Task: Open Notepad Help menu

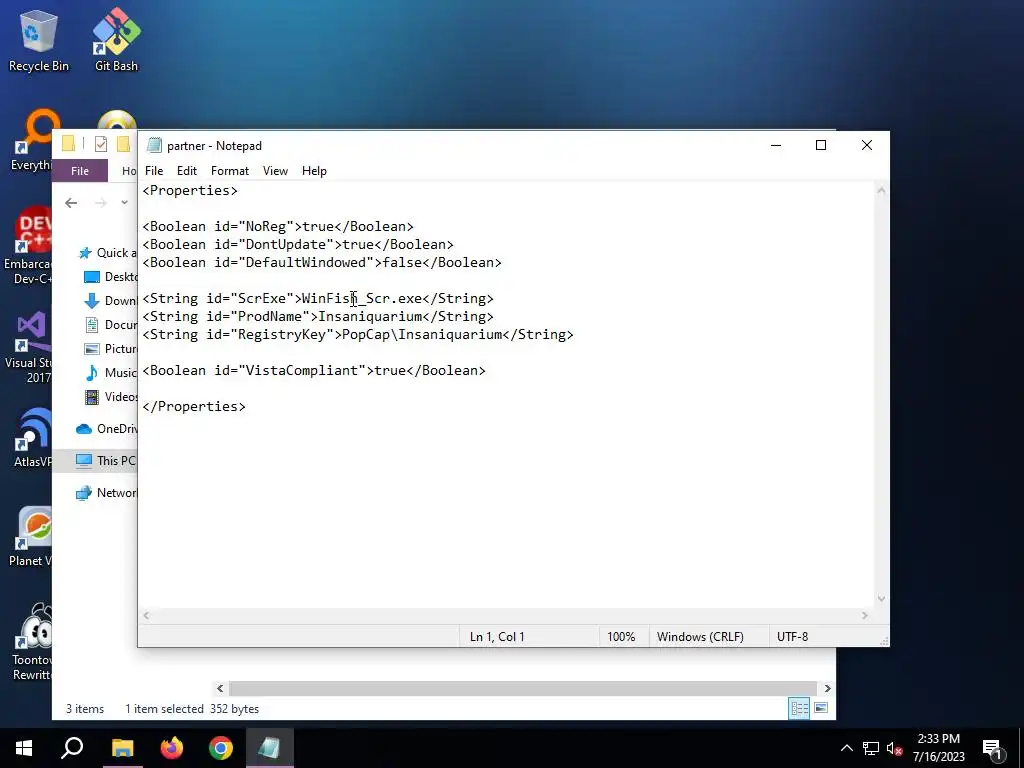Action: pyautogui.click(x=314, y=170)
